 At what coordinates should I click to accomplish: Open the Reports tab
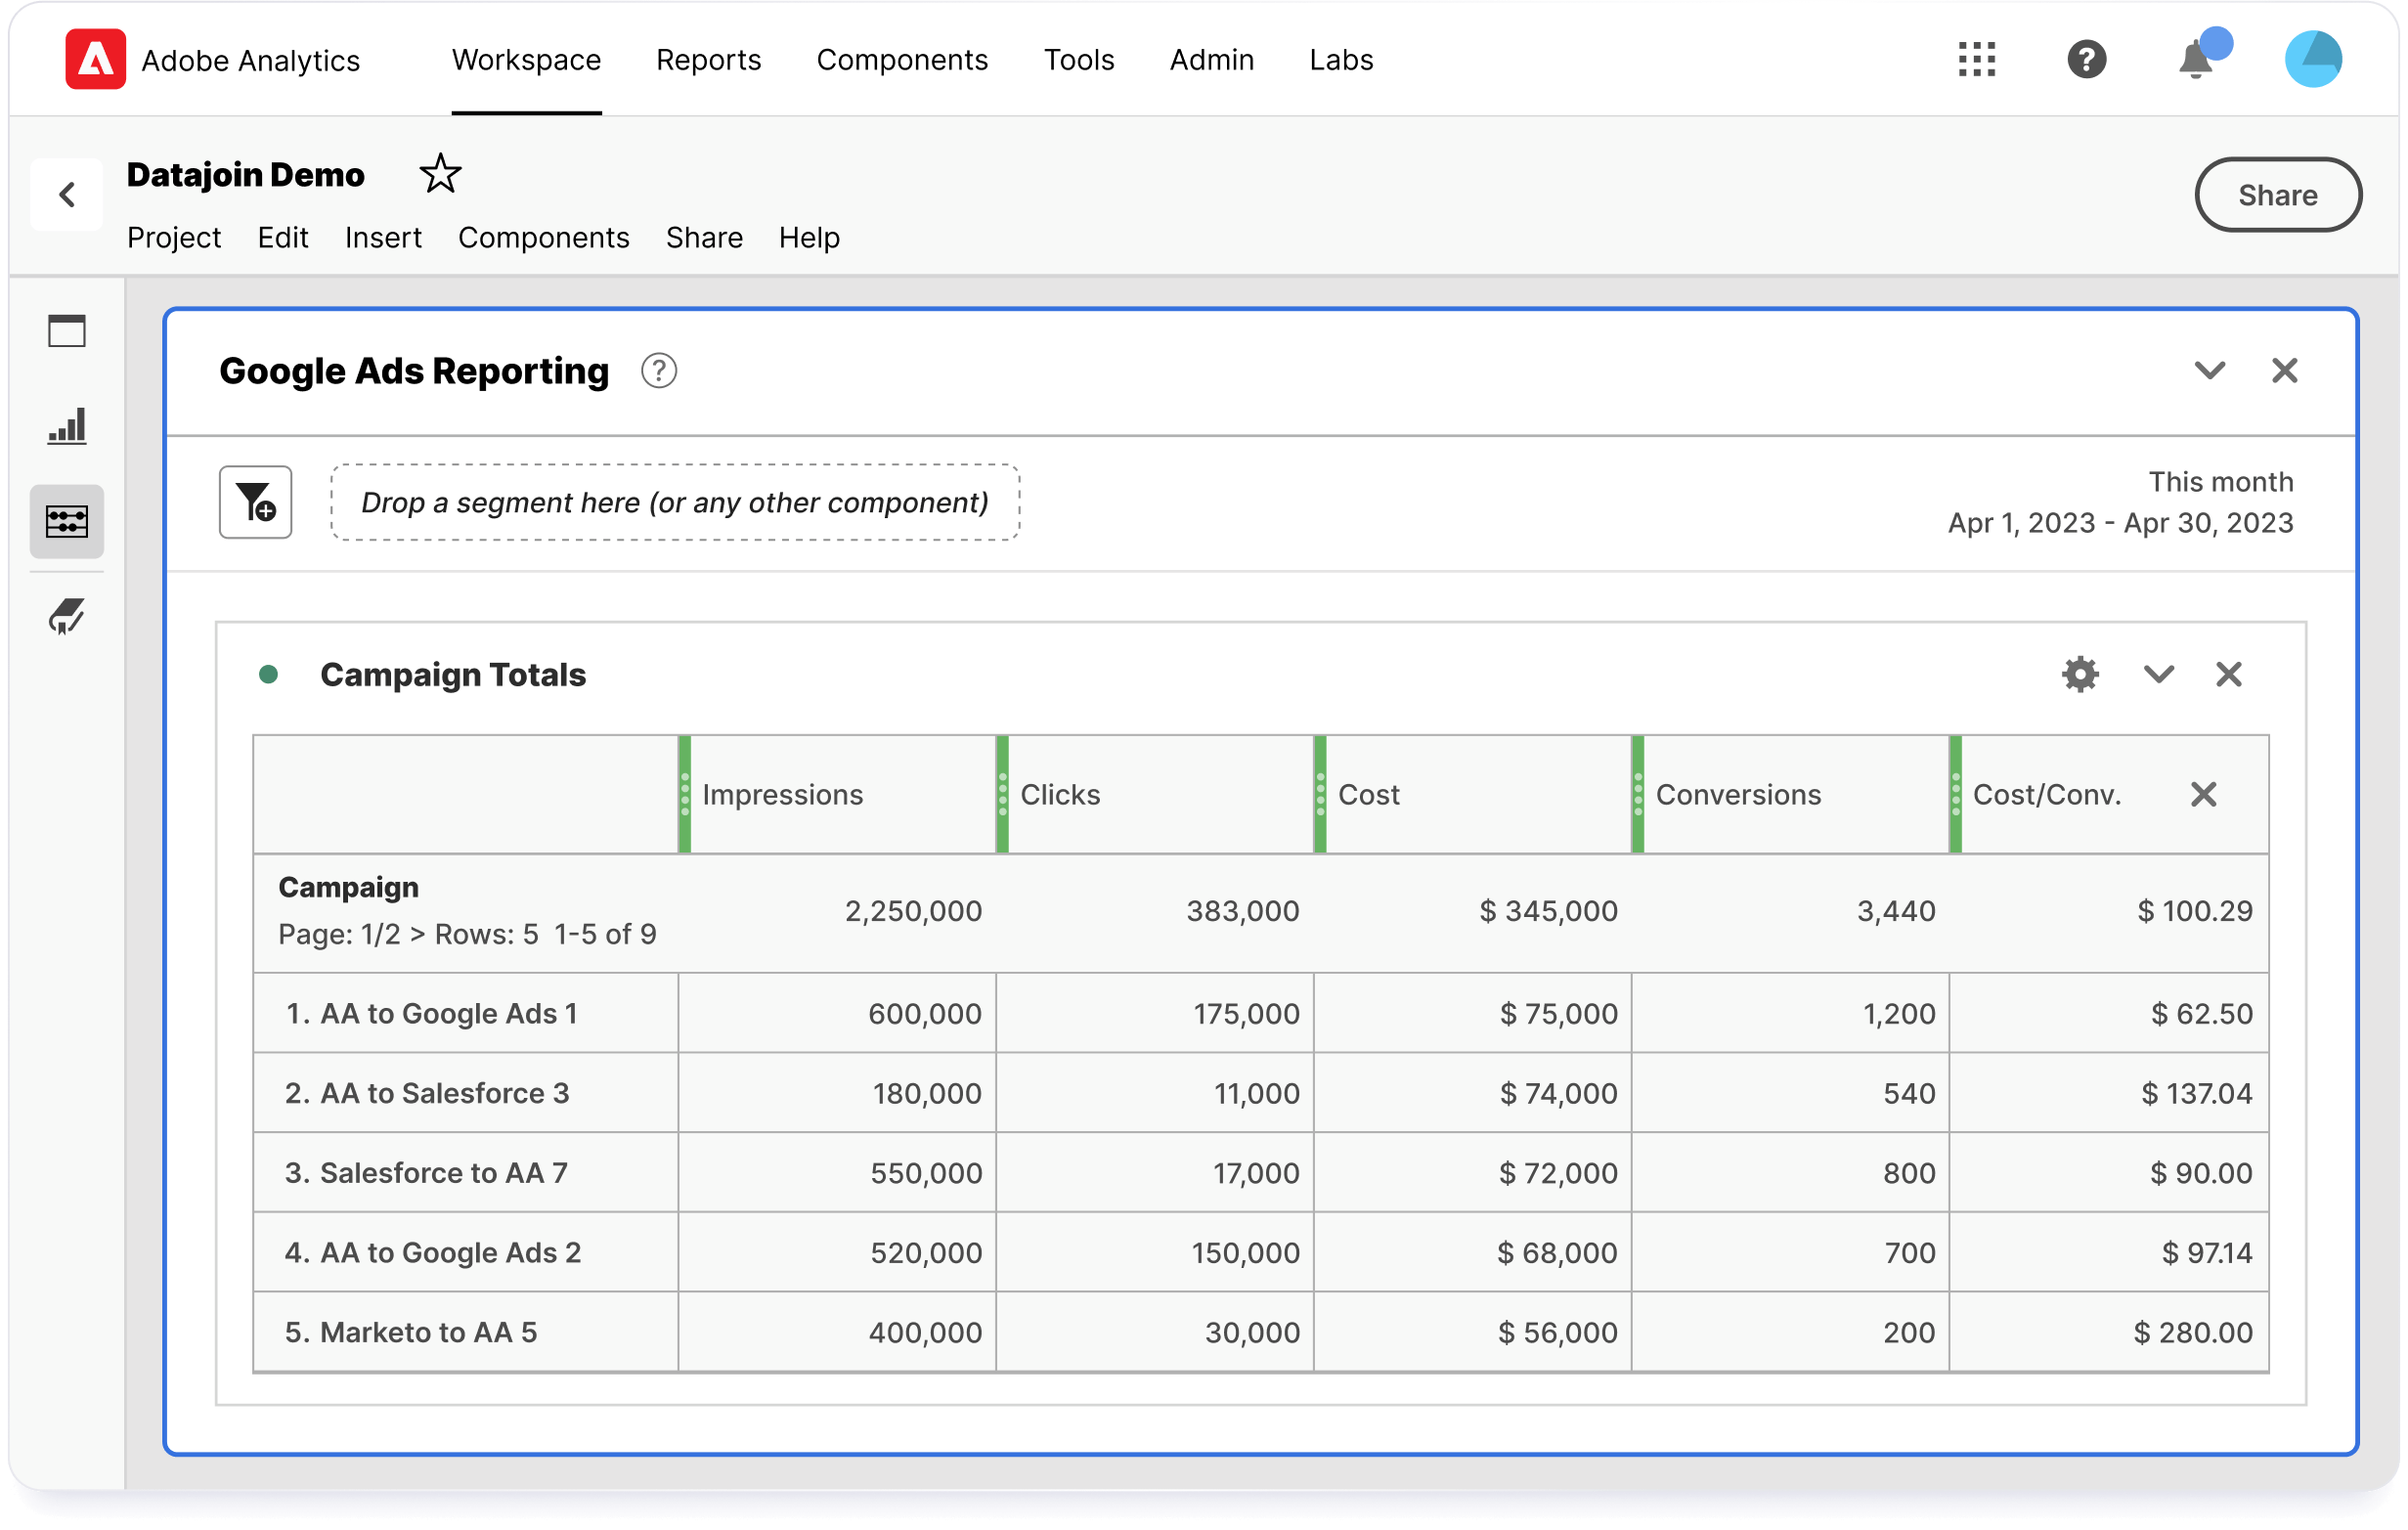click(x=708, y=60)
